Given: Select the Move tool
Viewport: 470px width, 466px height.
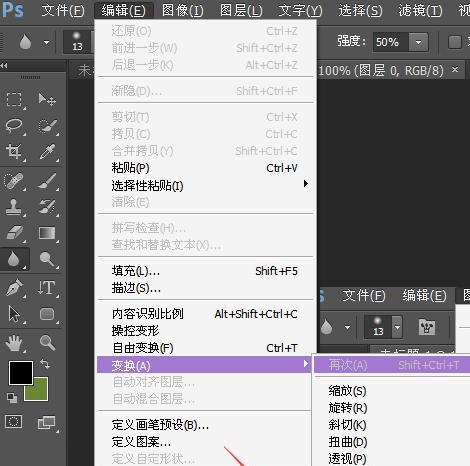Looking at the screenshot, I should pyautogui.click(x=47, y=99).
